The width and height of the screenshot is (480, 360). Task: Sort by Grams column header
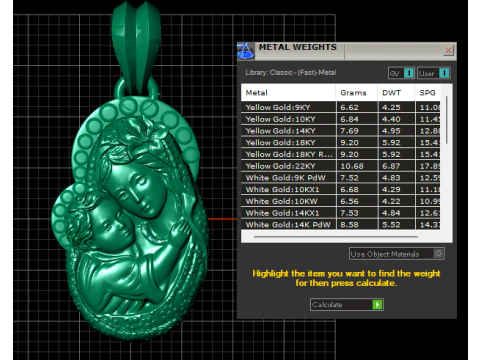pos(357,93)
